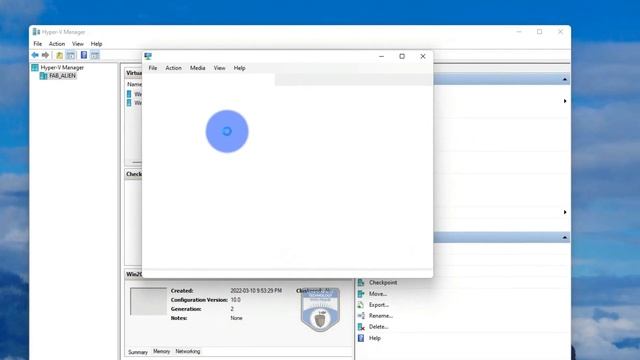Open Media menu in VM connection window
The width and height of the screenshot is (640, 360).
click(x=198, y=68)
